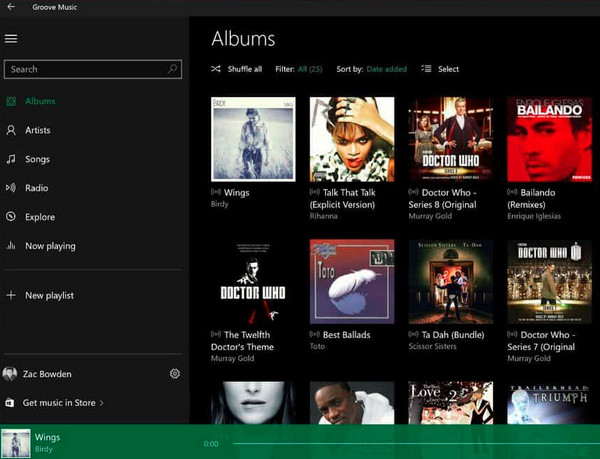Click inside the Search field

click(93, 69)
